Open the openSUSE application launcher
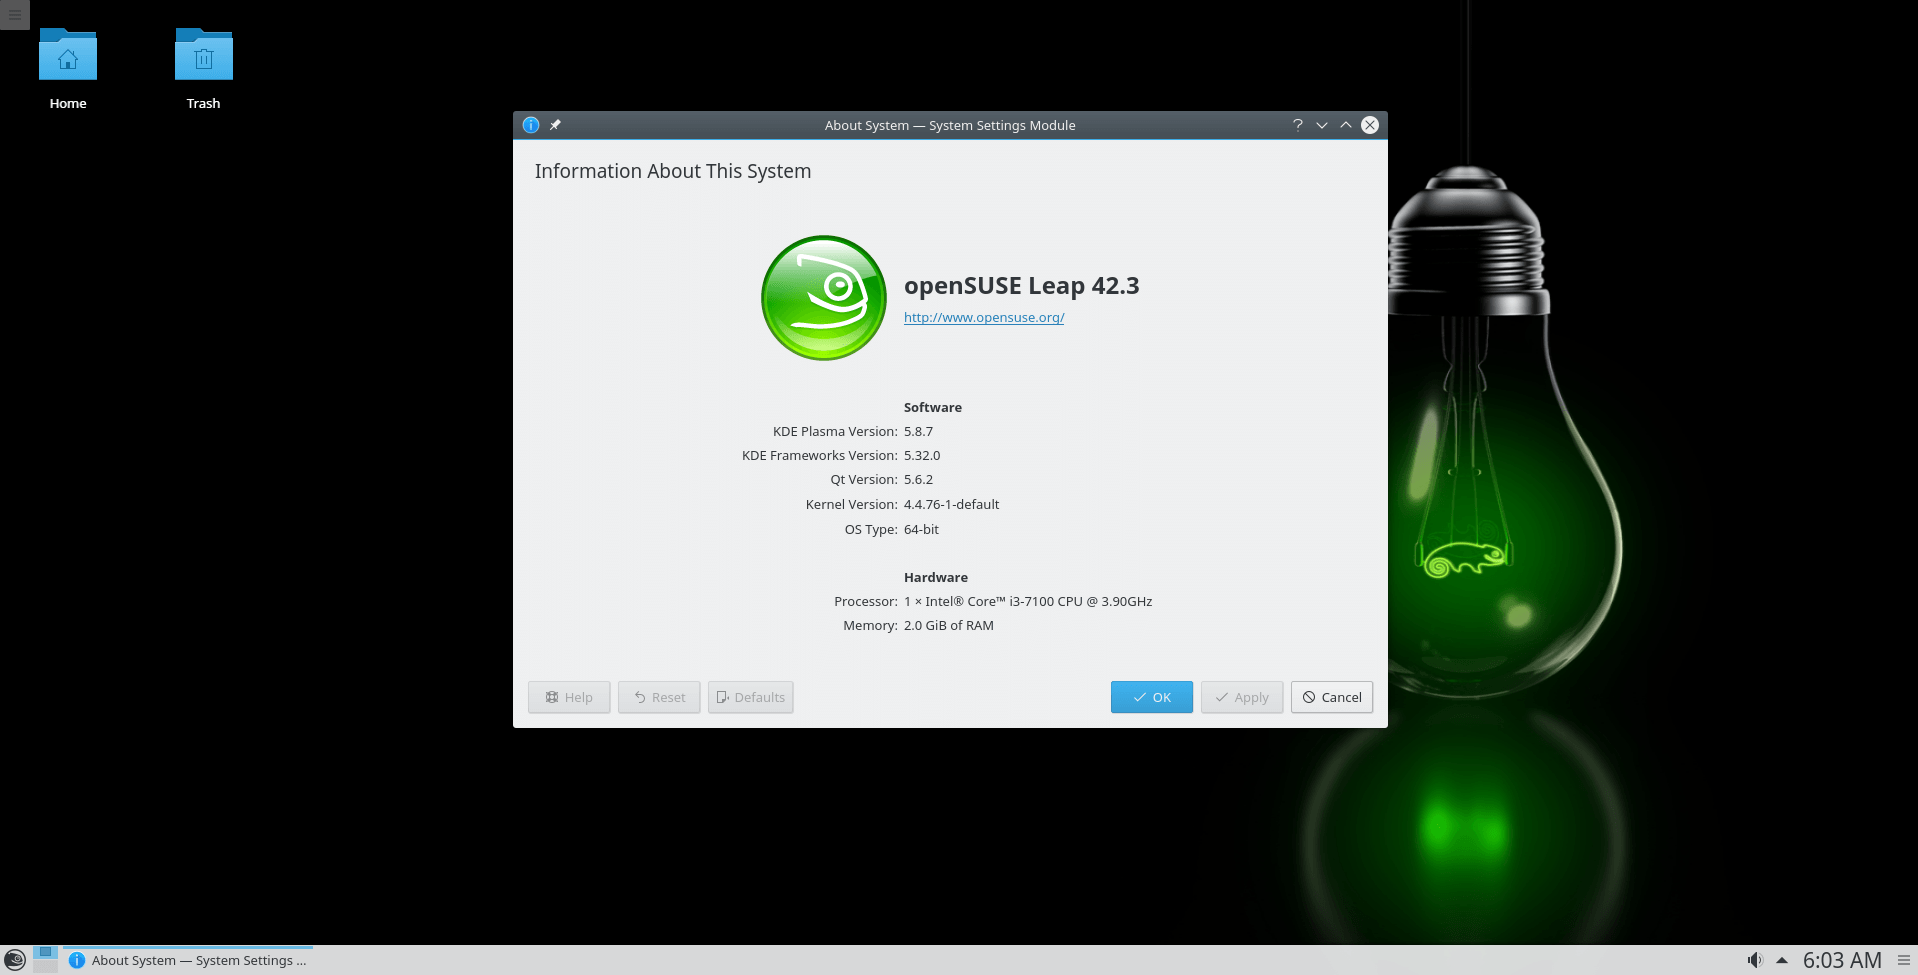The image size is (1918, 975). pyautogui.click(x=15, y=960)
